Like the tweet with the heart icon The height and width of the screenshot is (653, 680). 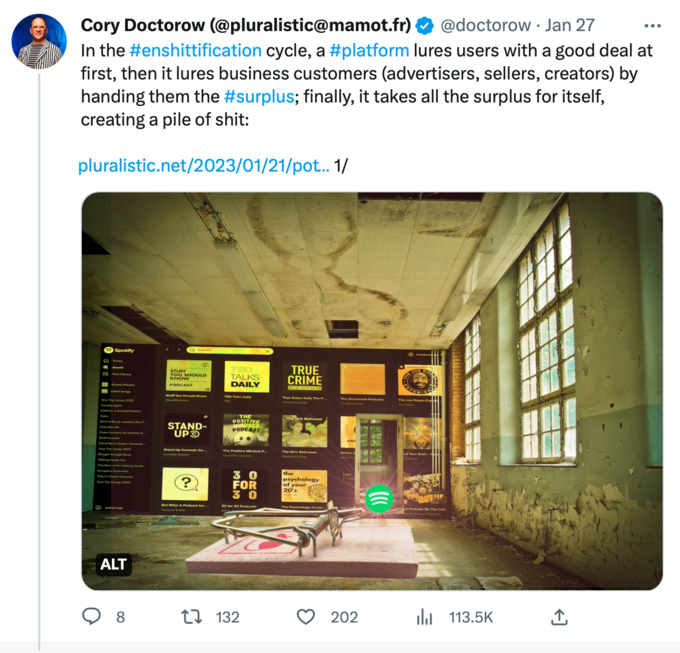coord(307,616)
